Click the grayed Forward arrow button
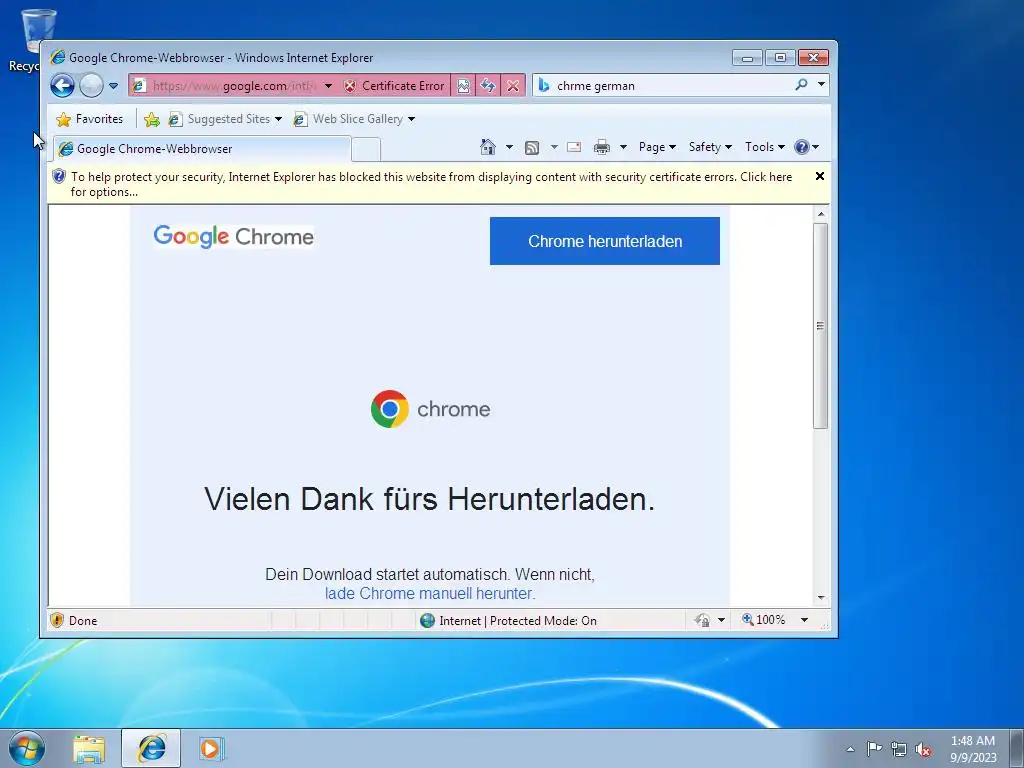 91,86
